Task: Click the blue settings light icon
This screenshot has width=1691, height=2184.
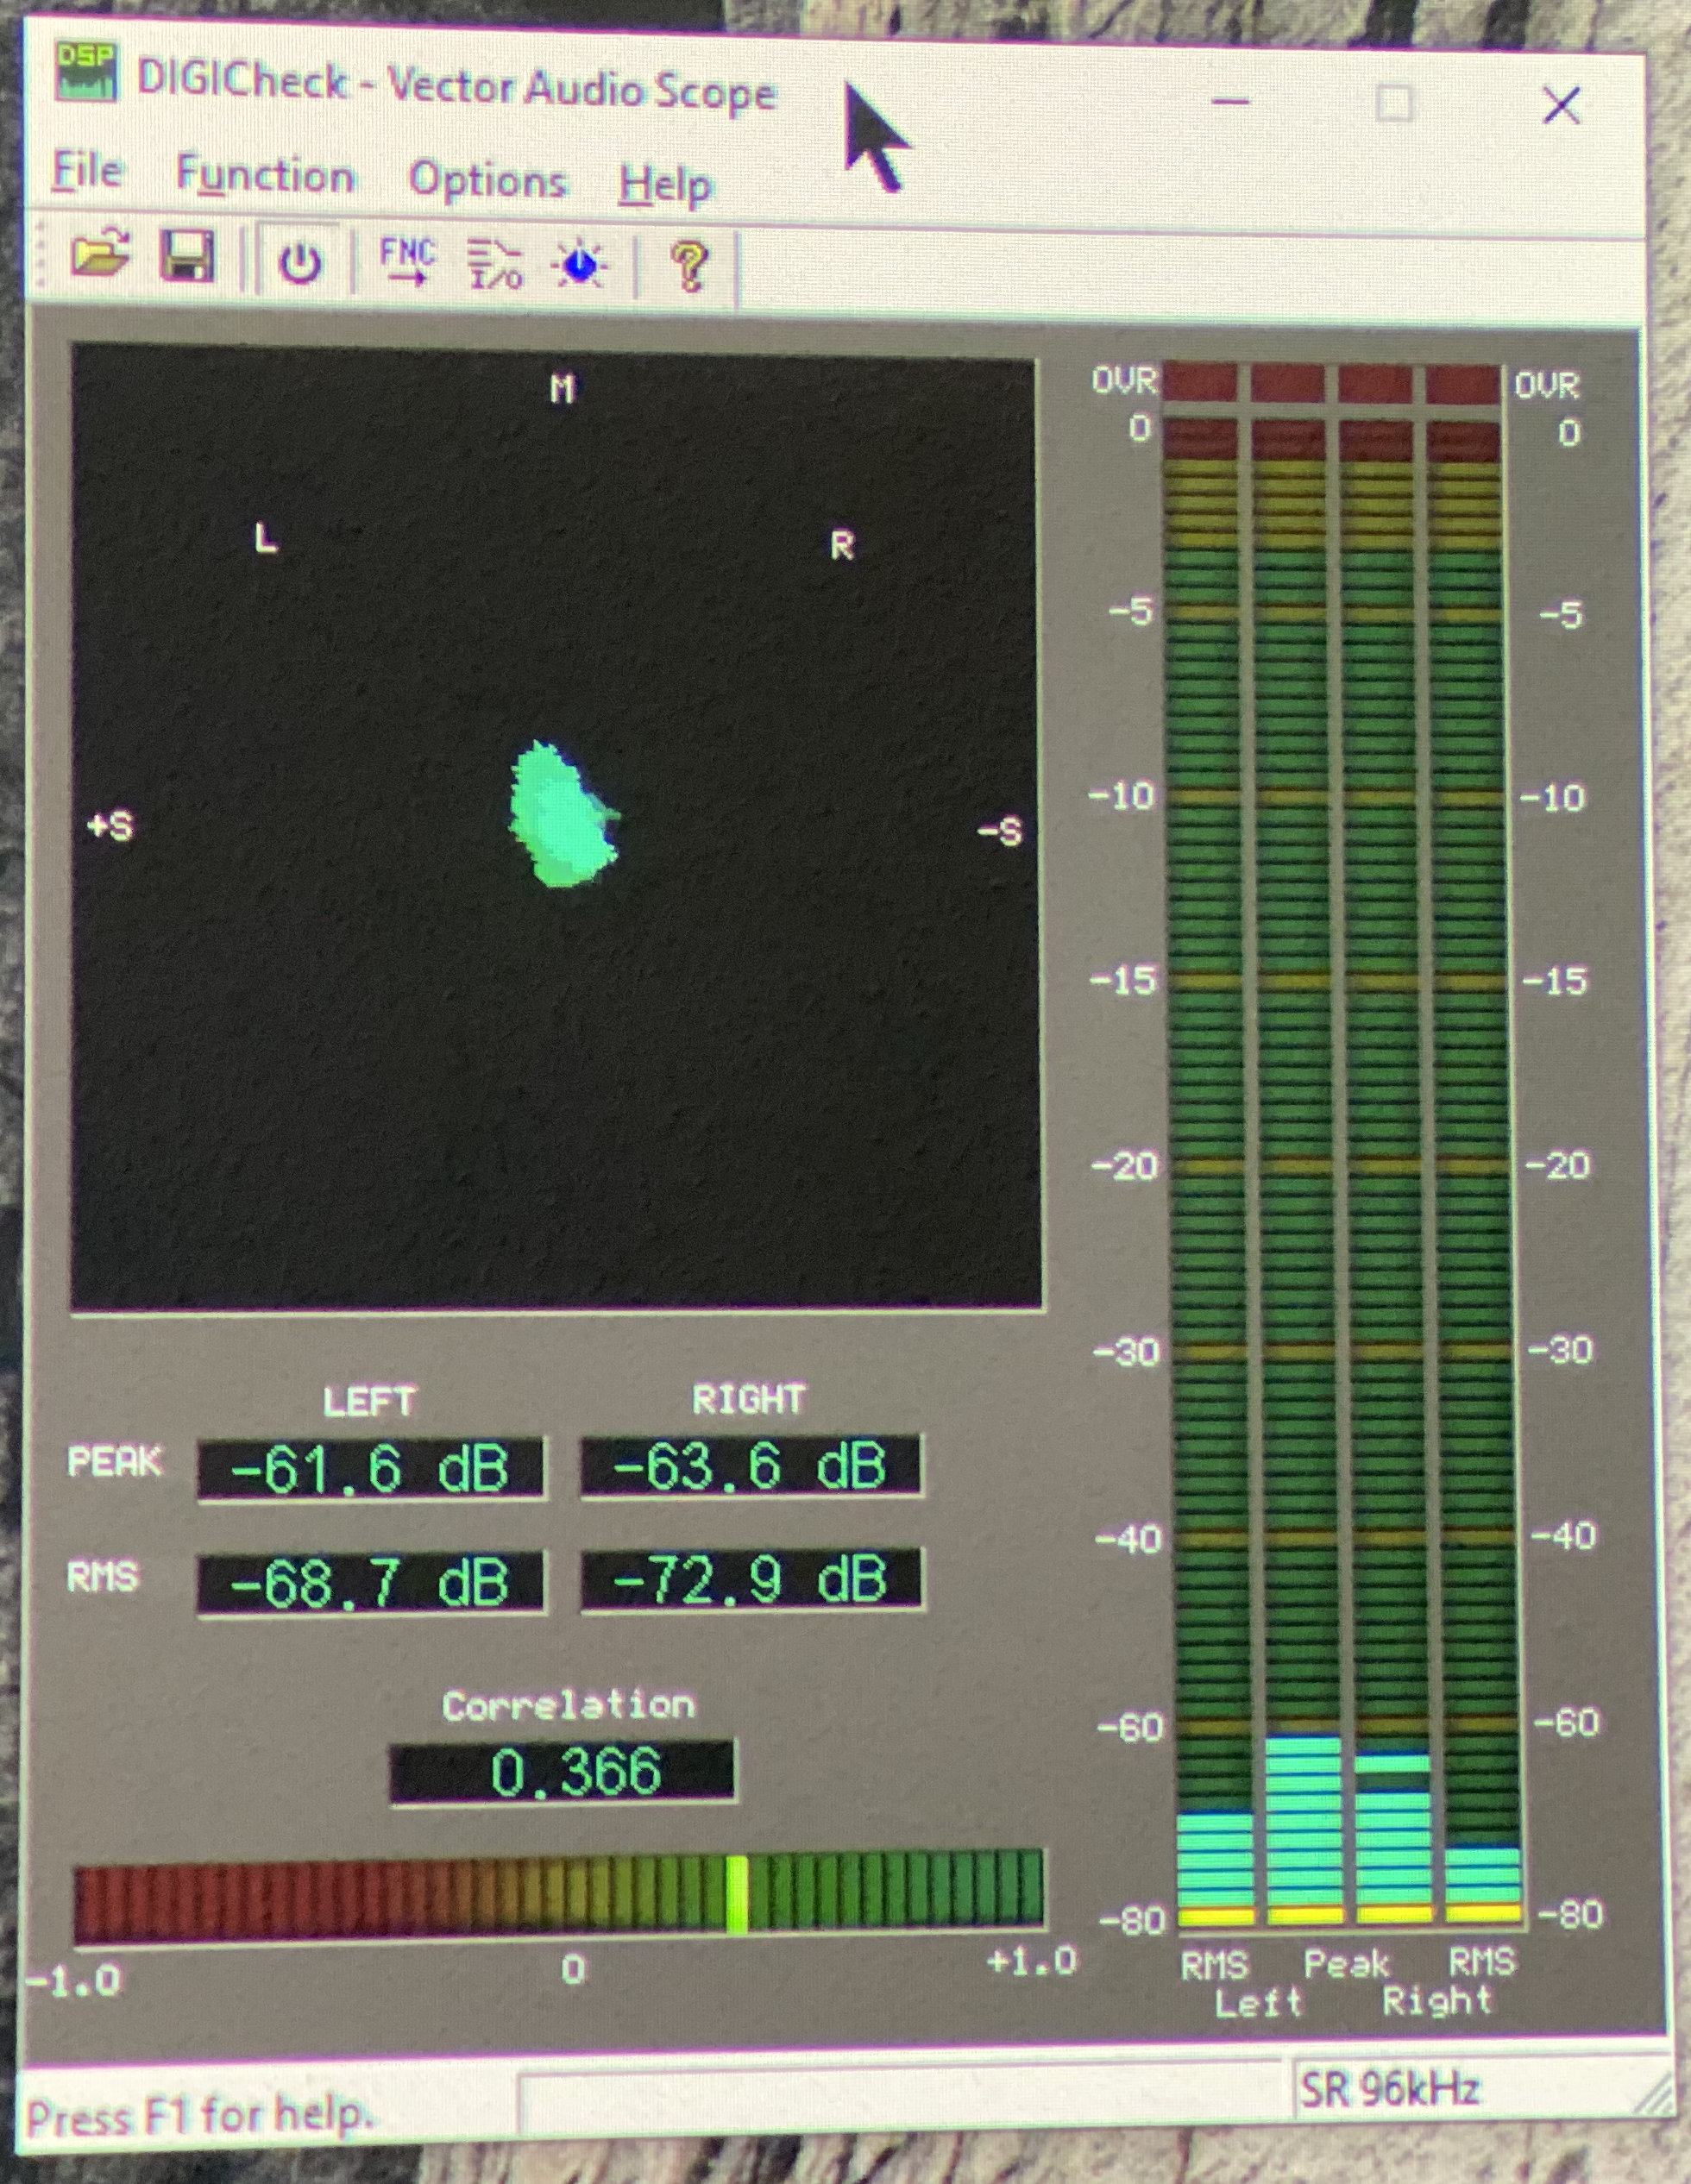Action: click(580, 266)
